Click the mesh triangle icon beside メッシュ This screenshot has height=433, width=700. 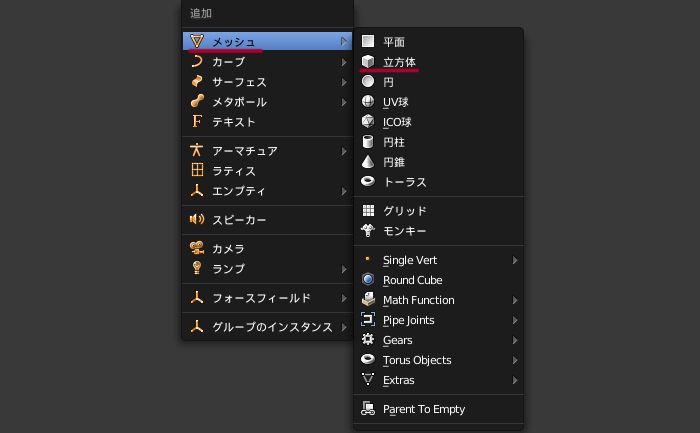pyautogui.click(x=197, y=41)
